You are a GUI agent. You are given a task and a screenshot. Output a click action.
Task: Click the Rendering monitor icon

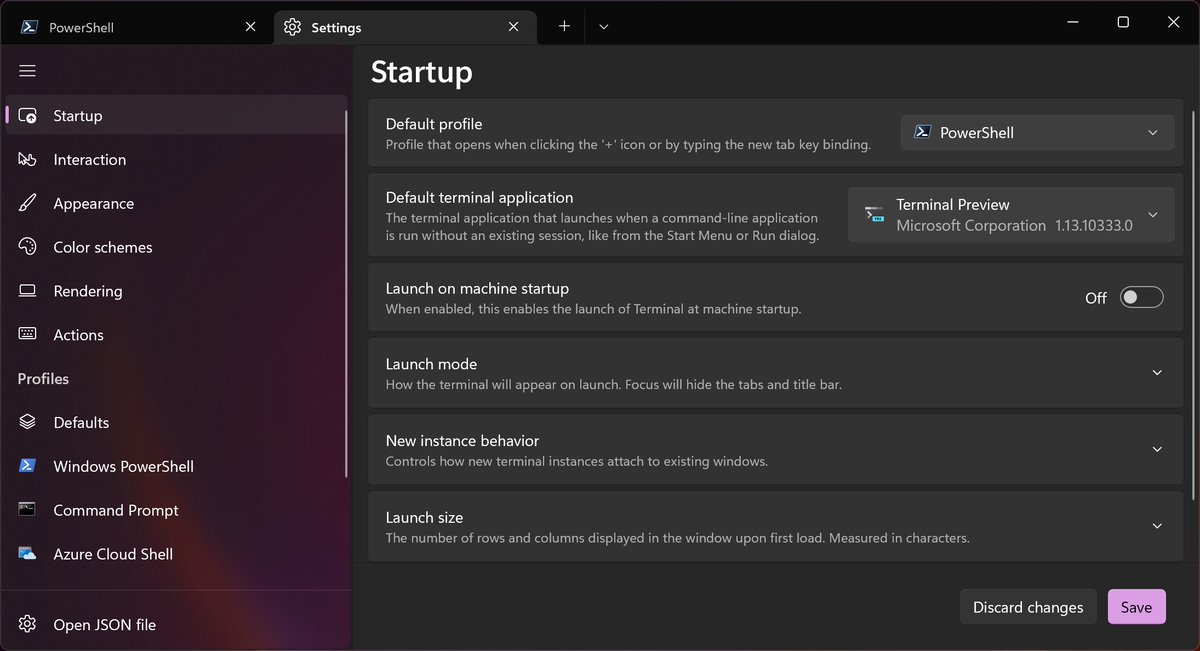click(28, 291)
